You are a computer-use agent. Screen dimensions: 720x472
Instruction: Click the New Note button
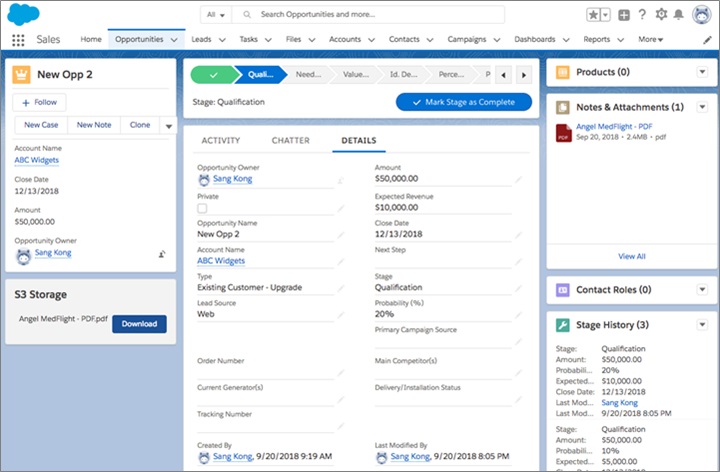coord(94,125)
